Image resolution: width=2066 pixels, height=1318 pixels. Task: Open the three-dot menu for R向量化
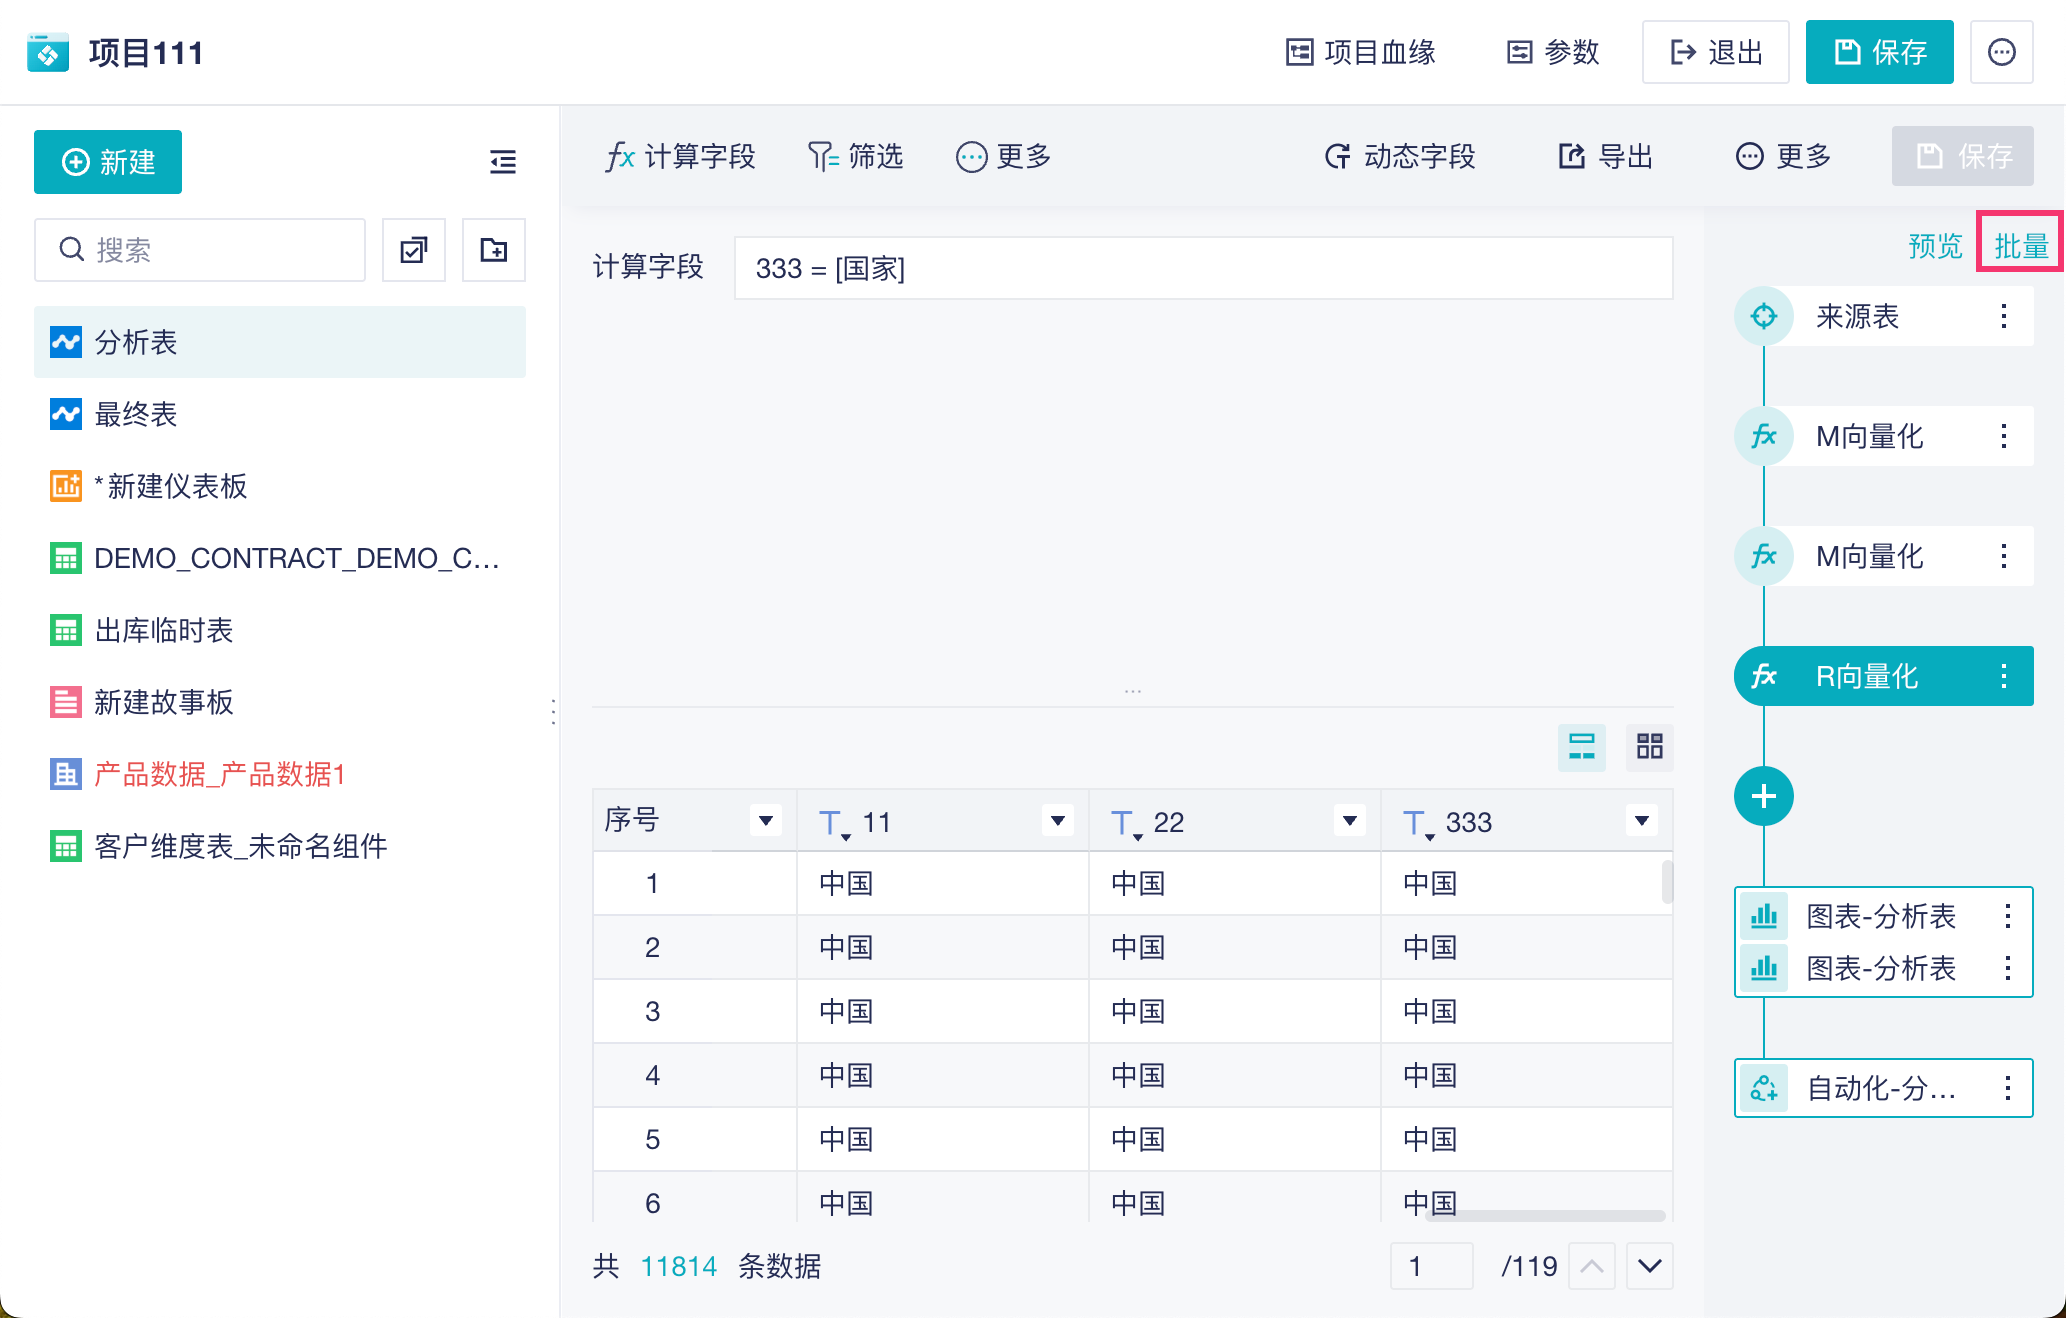pos(2004,676)
